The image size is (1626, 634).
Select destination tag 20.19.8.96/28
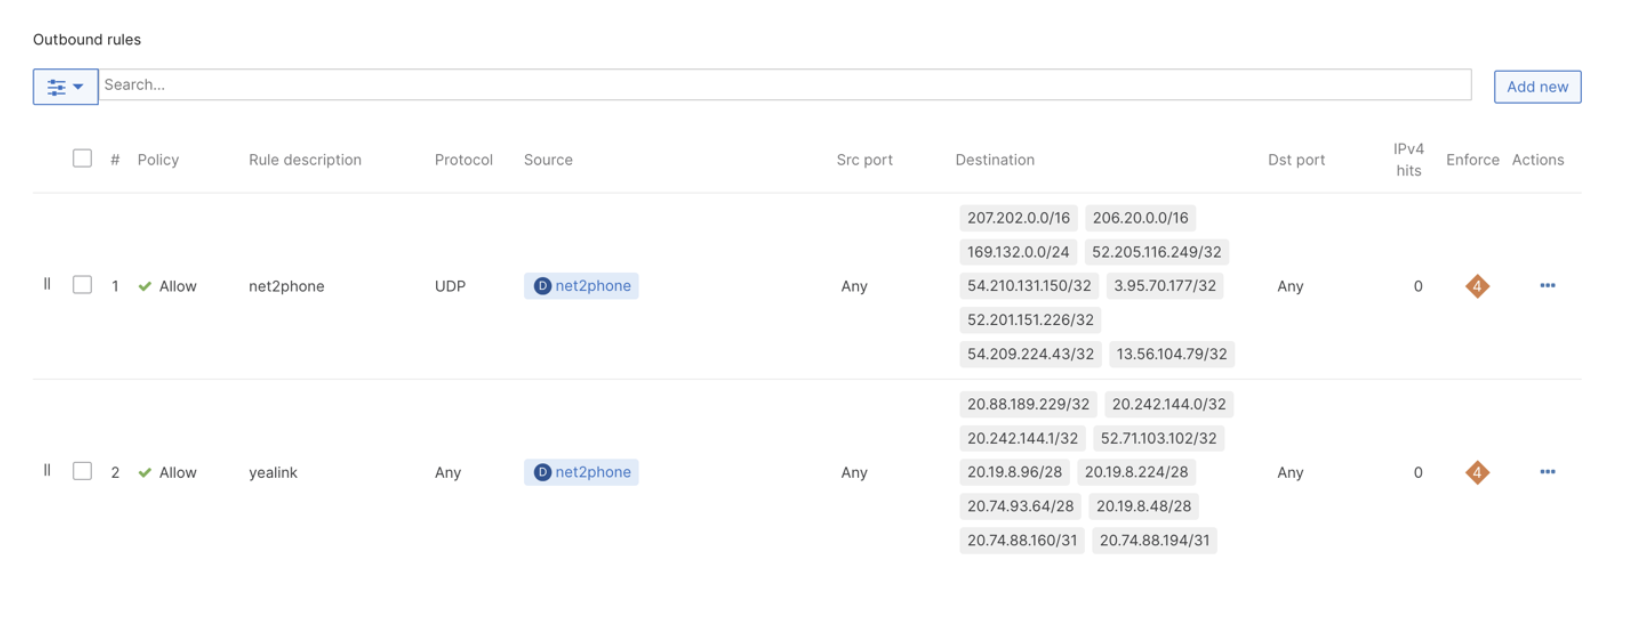[1014, 472]
